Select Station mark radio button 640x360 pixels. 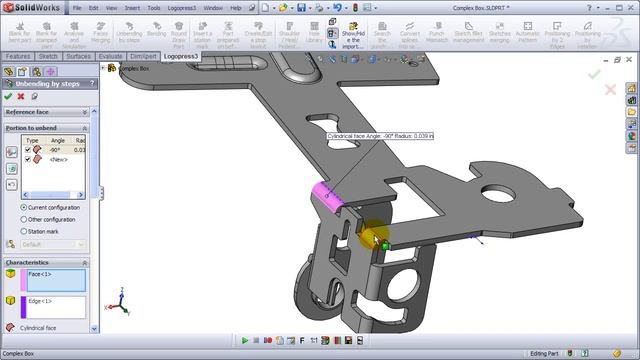24,231
